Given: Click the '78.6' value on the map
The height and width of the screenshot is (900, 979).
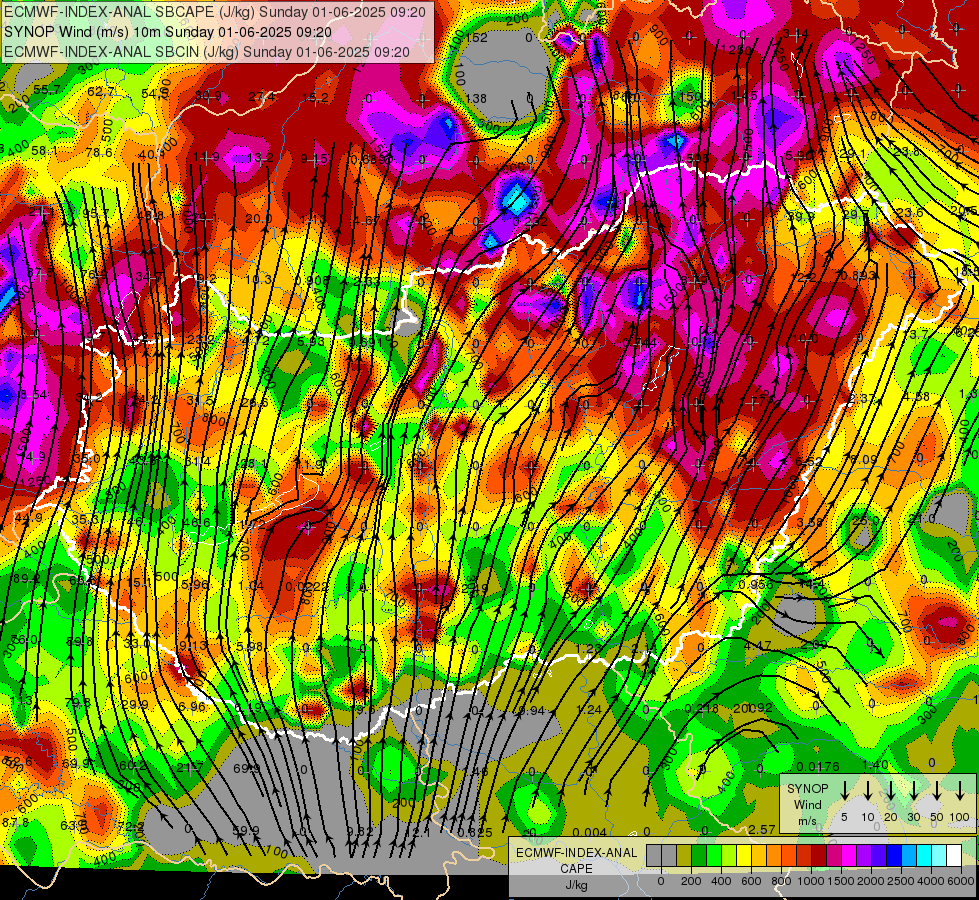Looking at the screenshot, I should 99,152.
